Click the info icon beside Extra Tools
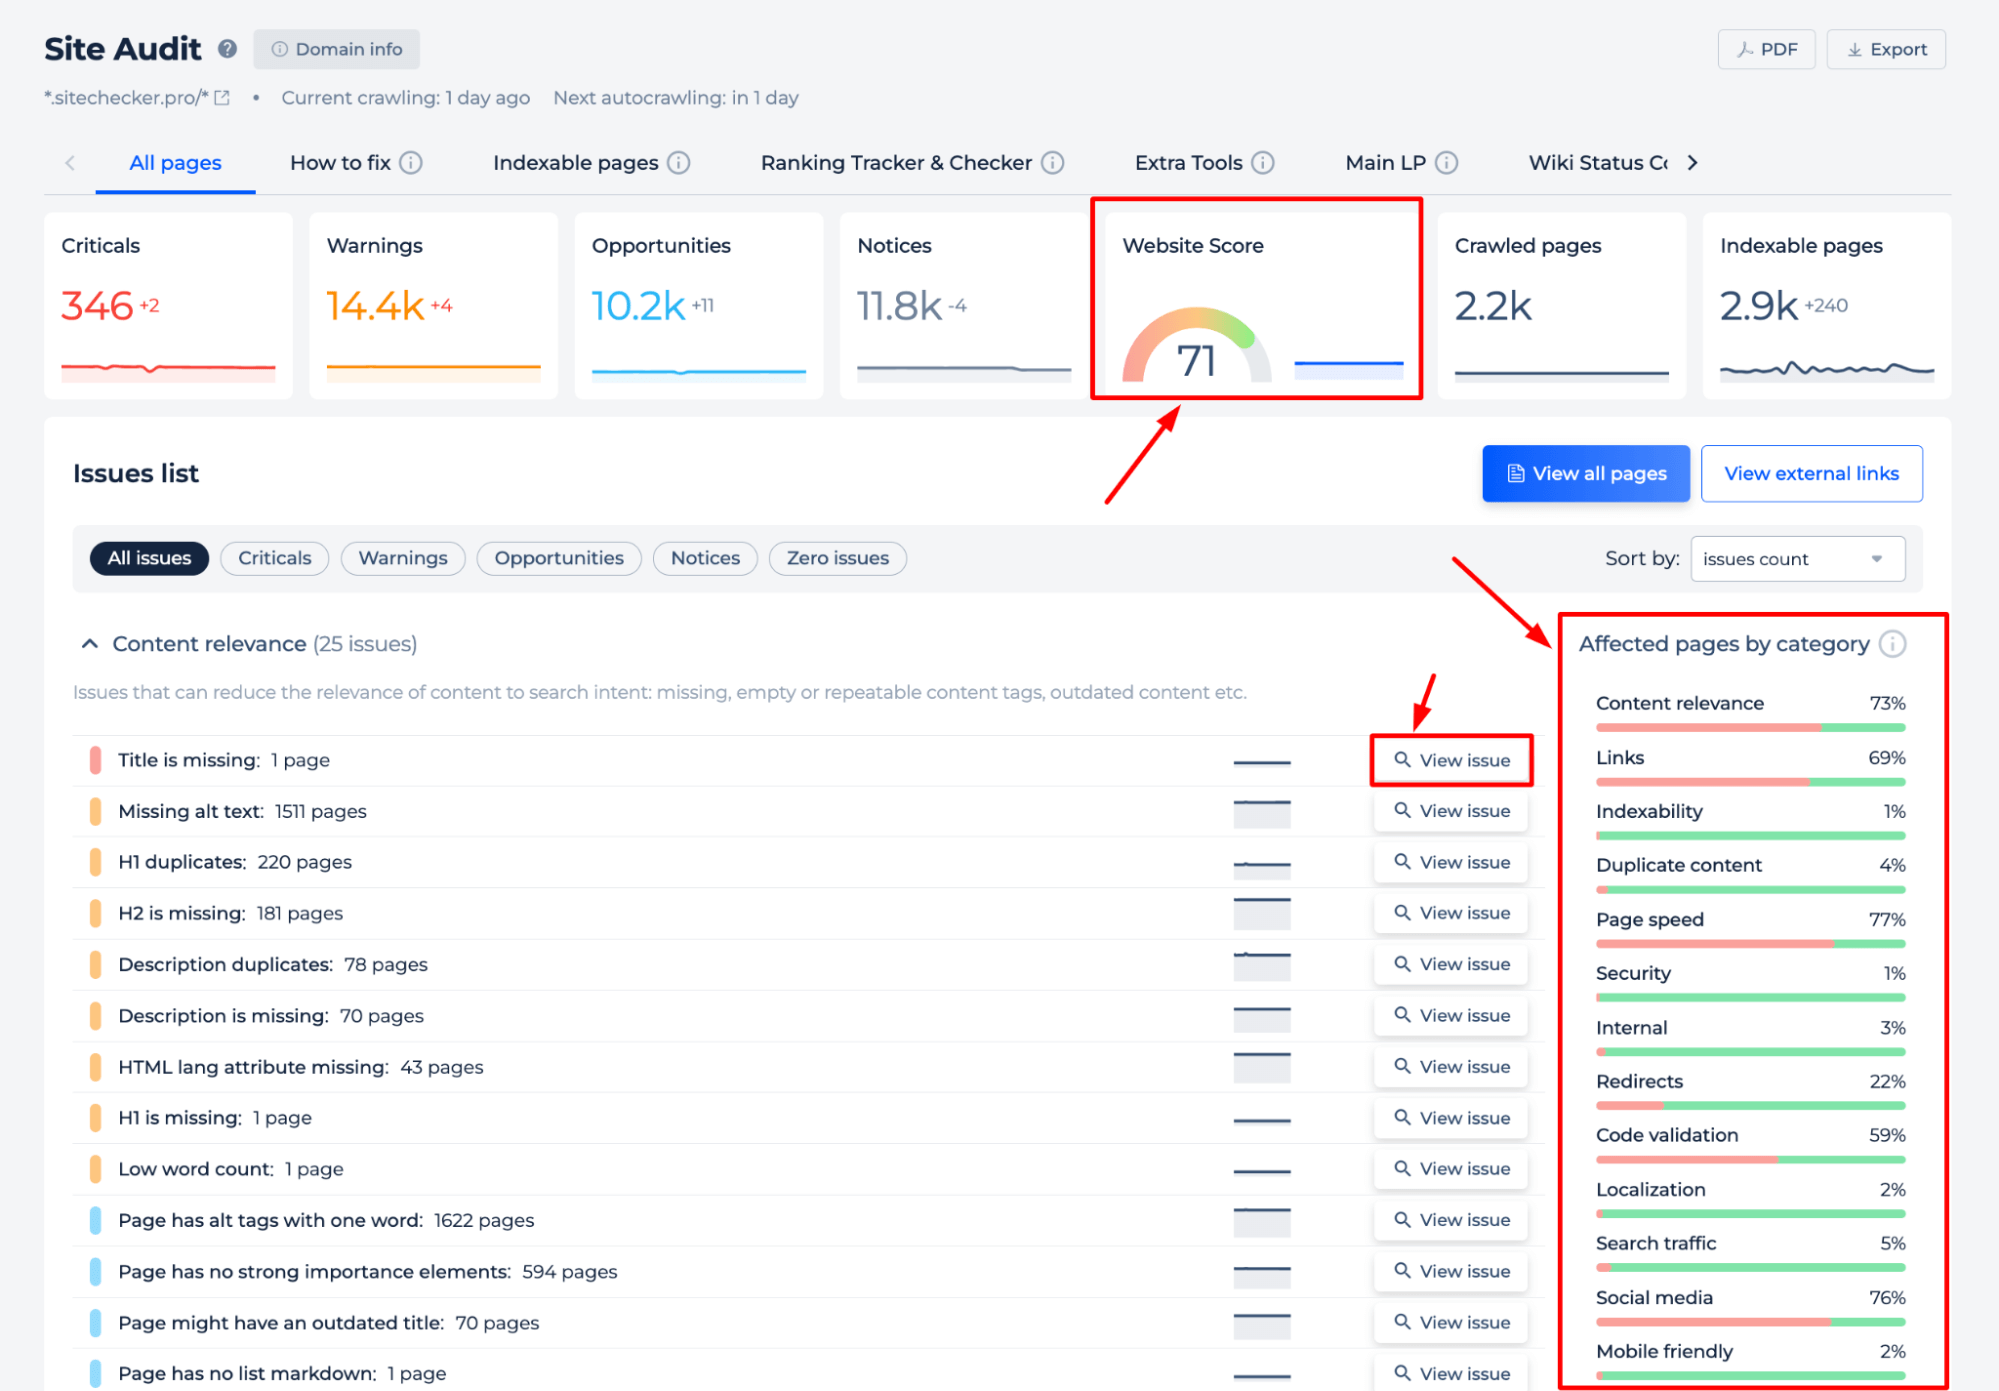Screen dimensions: 1999x1391 (x=1263, y=163)
